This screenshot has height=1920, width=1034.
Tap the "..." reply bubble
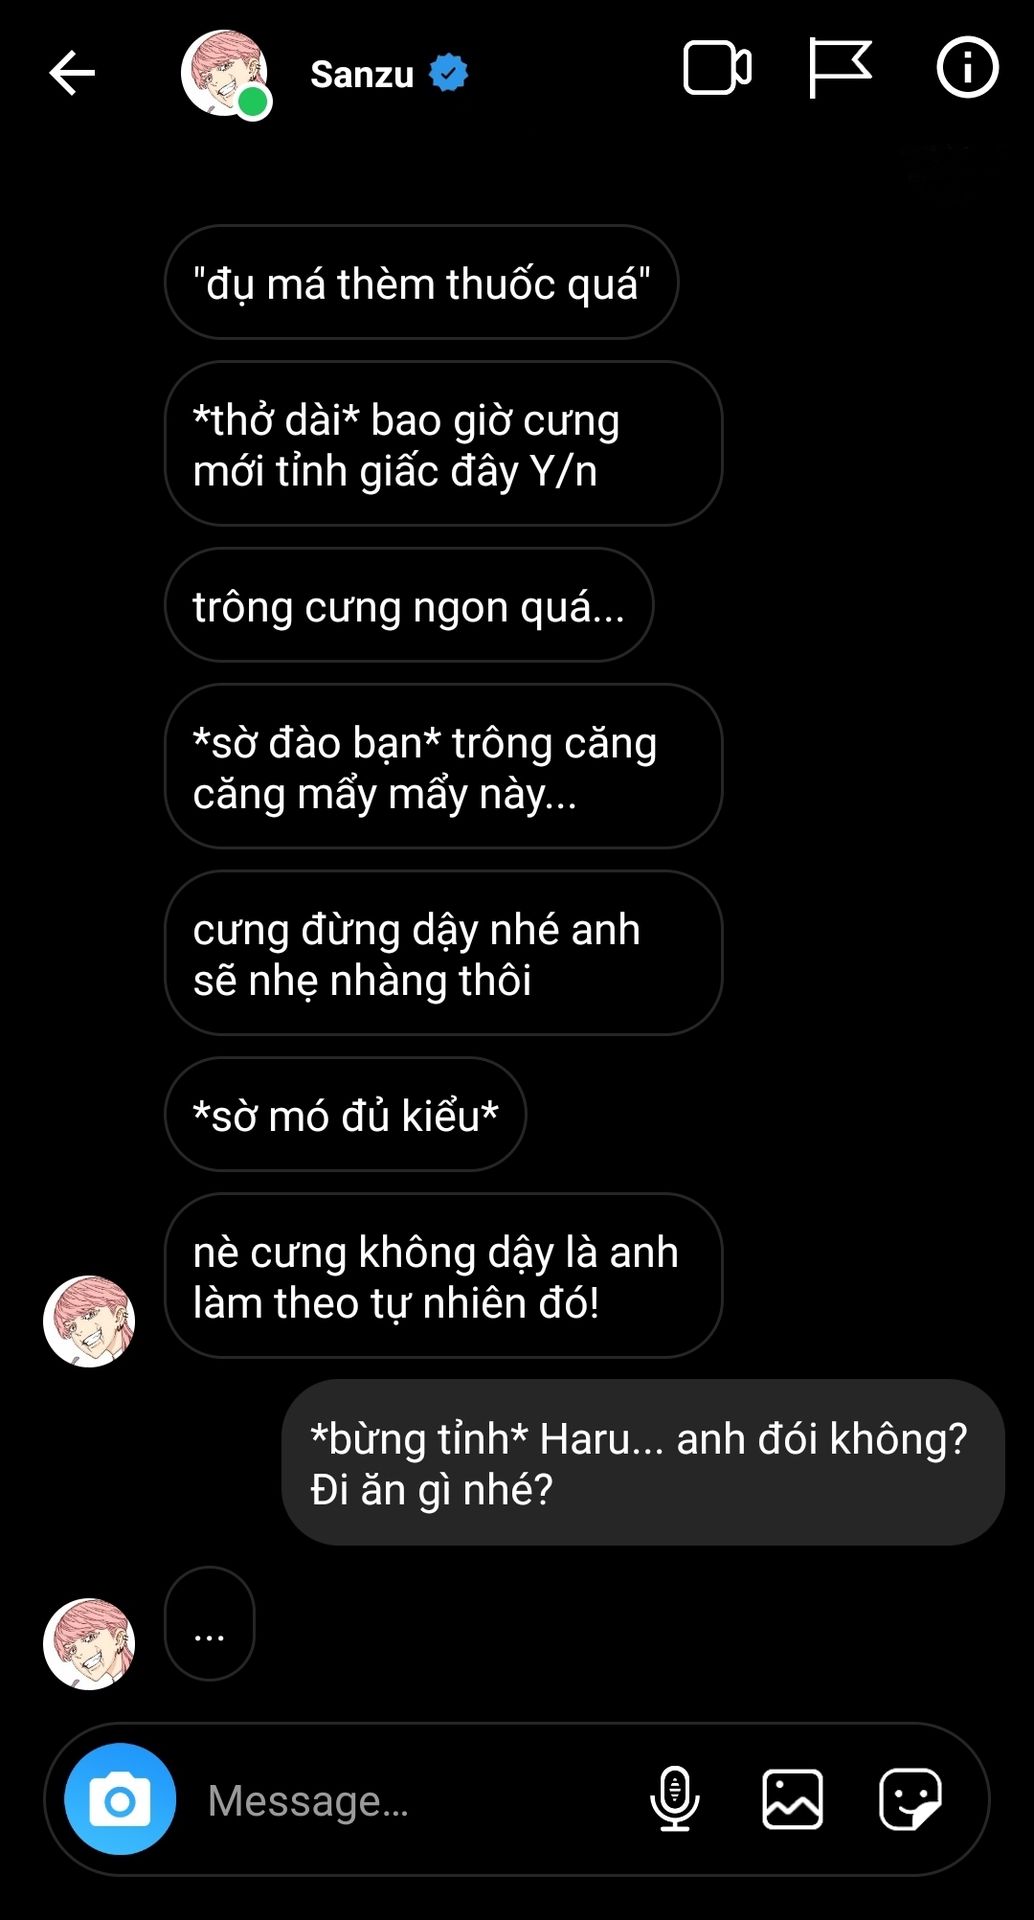point(209,1624)
